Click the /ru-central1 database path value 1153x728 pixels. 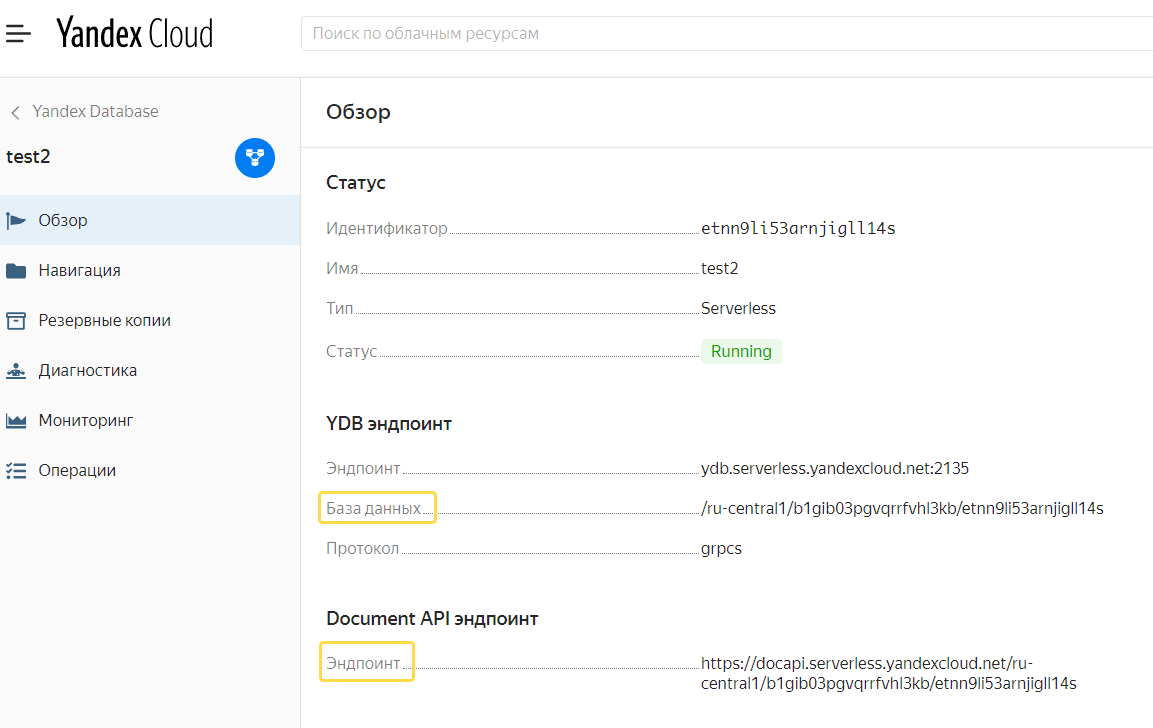tap(902, 509)
